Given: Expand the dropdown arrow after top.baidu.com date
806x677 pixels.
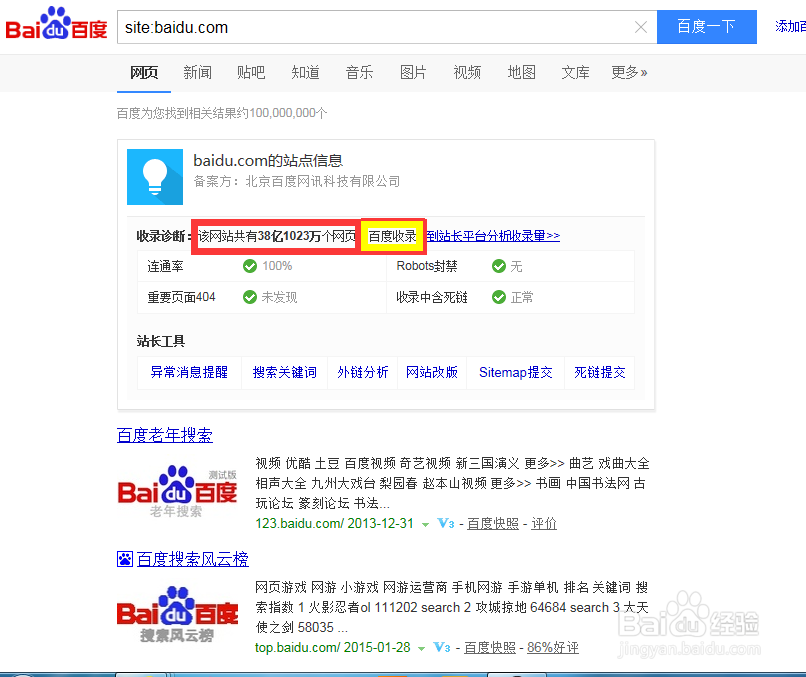Looking at the screenshot, I should (x=422, y=649).
